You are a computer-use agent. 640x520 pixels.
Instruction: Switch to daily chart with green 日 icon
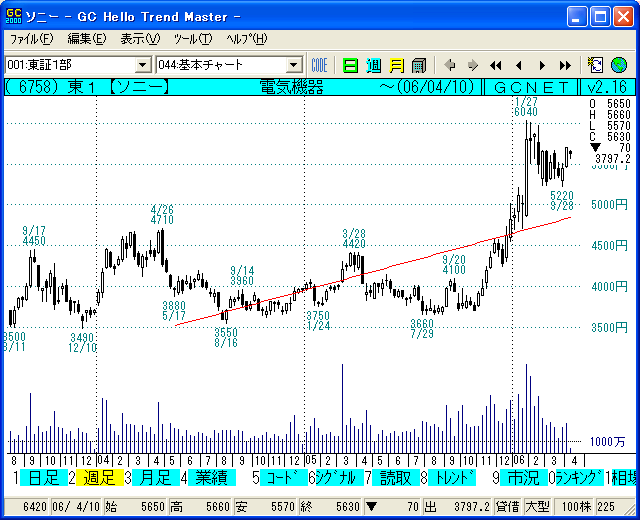[x=350, y=65]
